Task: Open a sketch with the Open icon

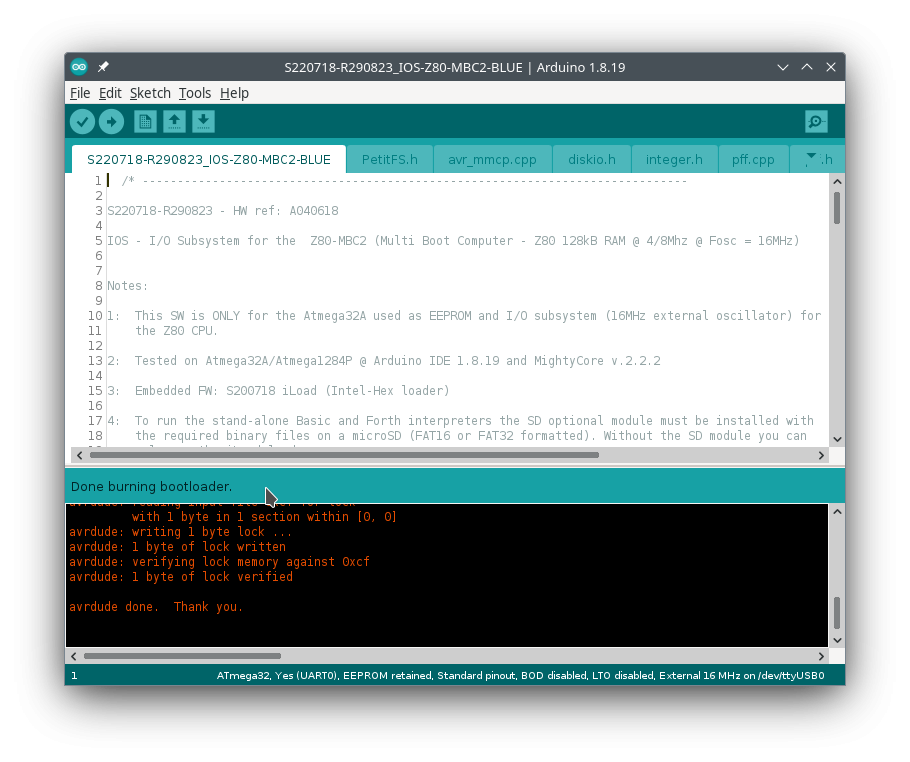Action: click(174, 122)
